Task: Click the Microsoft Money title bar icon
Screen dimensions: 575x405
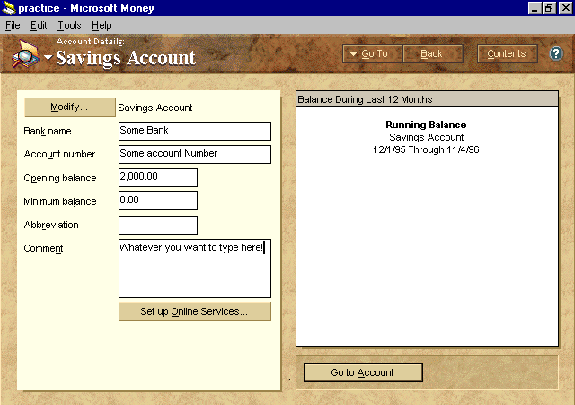Action: [9, 8]
